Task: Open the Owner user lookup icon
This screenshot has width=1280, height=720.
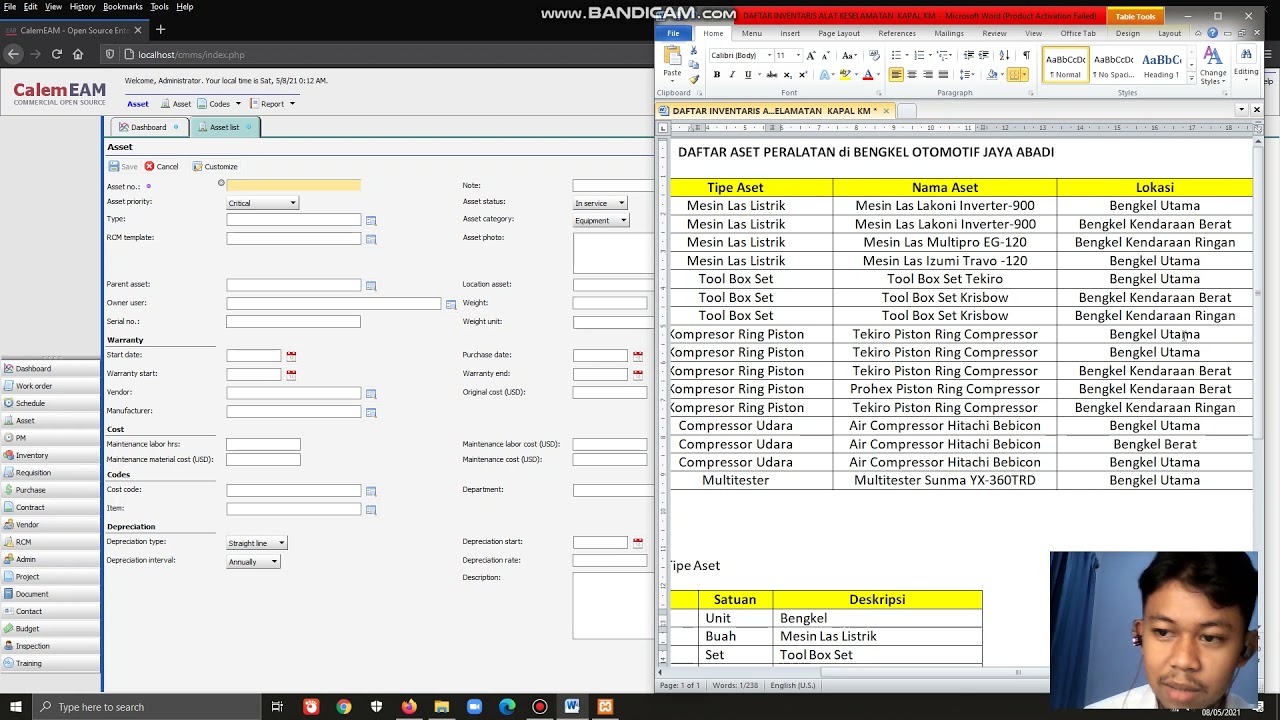Action: coord(451,304)
